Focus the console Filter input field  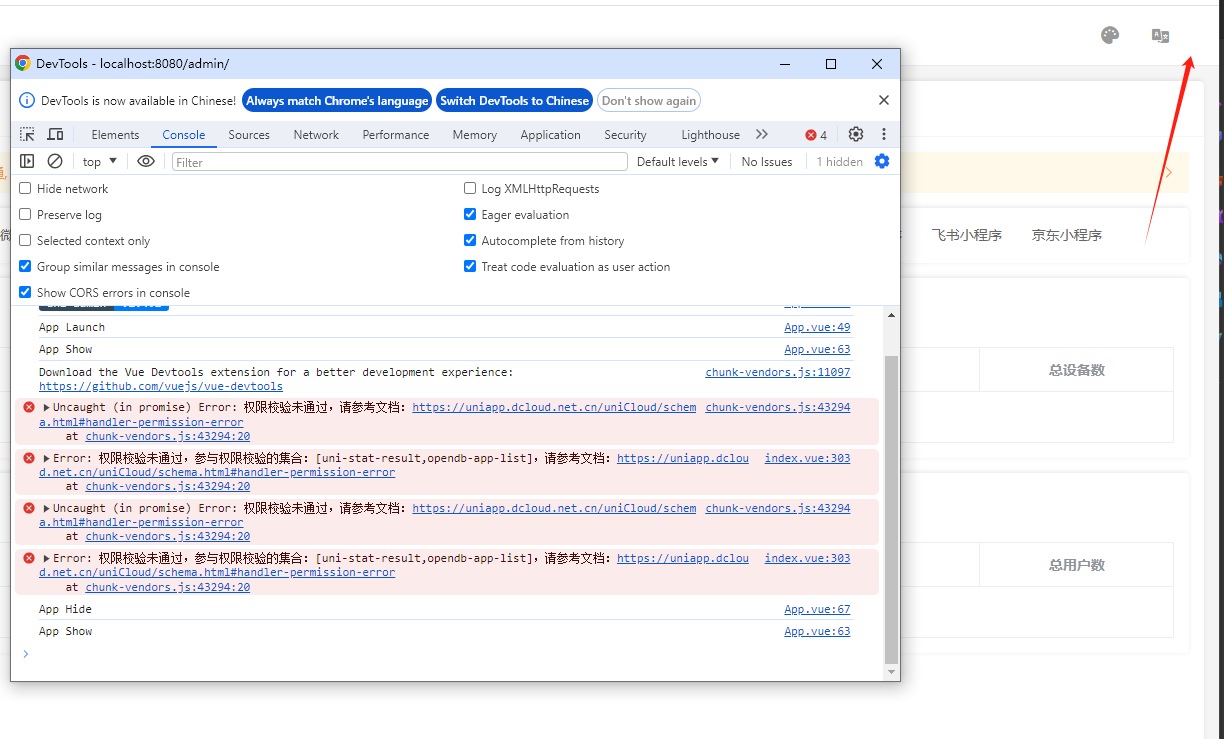pyautogui.click(x=400, y=162)
